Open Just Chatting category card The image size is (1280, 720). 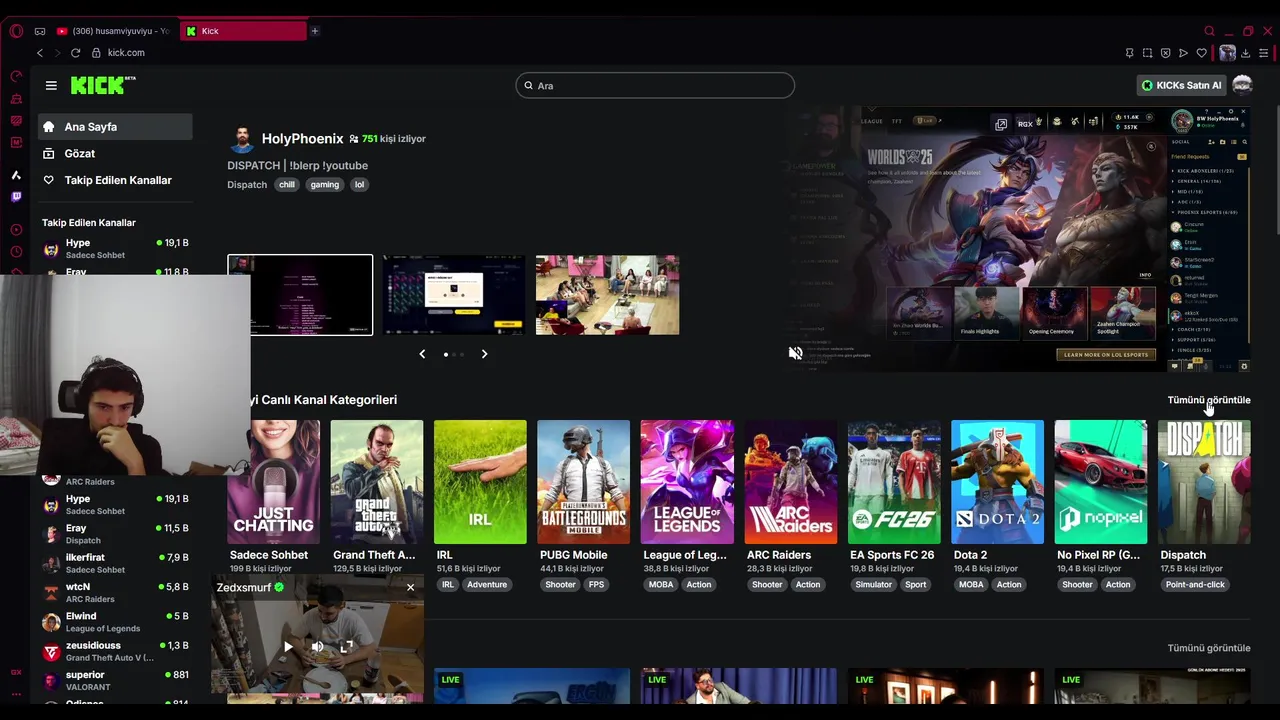273,482
